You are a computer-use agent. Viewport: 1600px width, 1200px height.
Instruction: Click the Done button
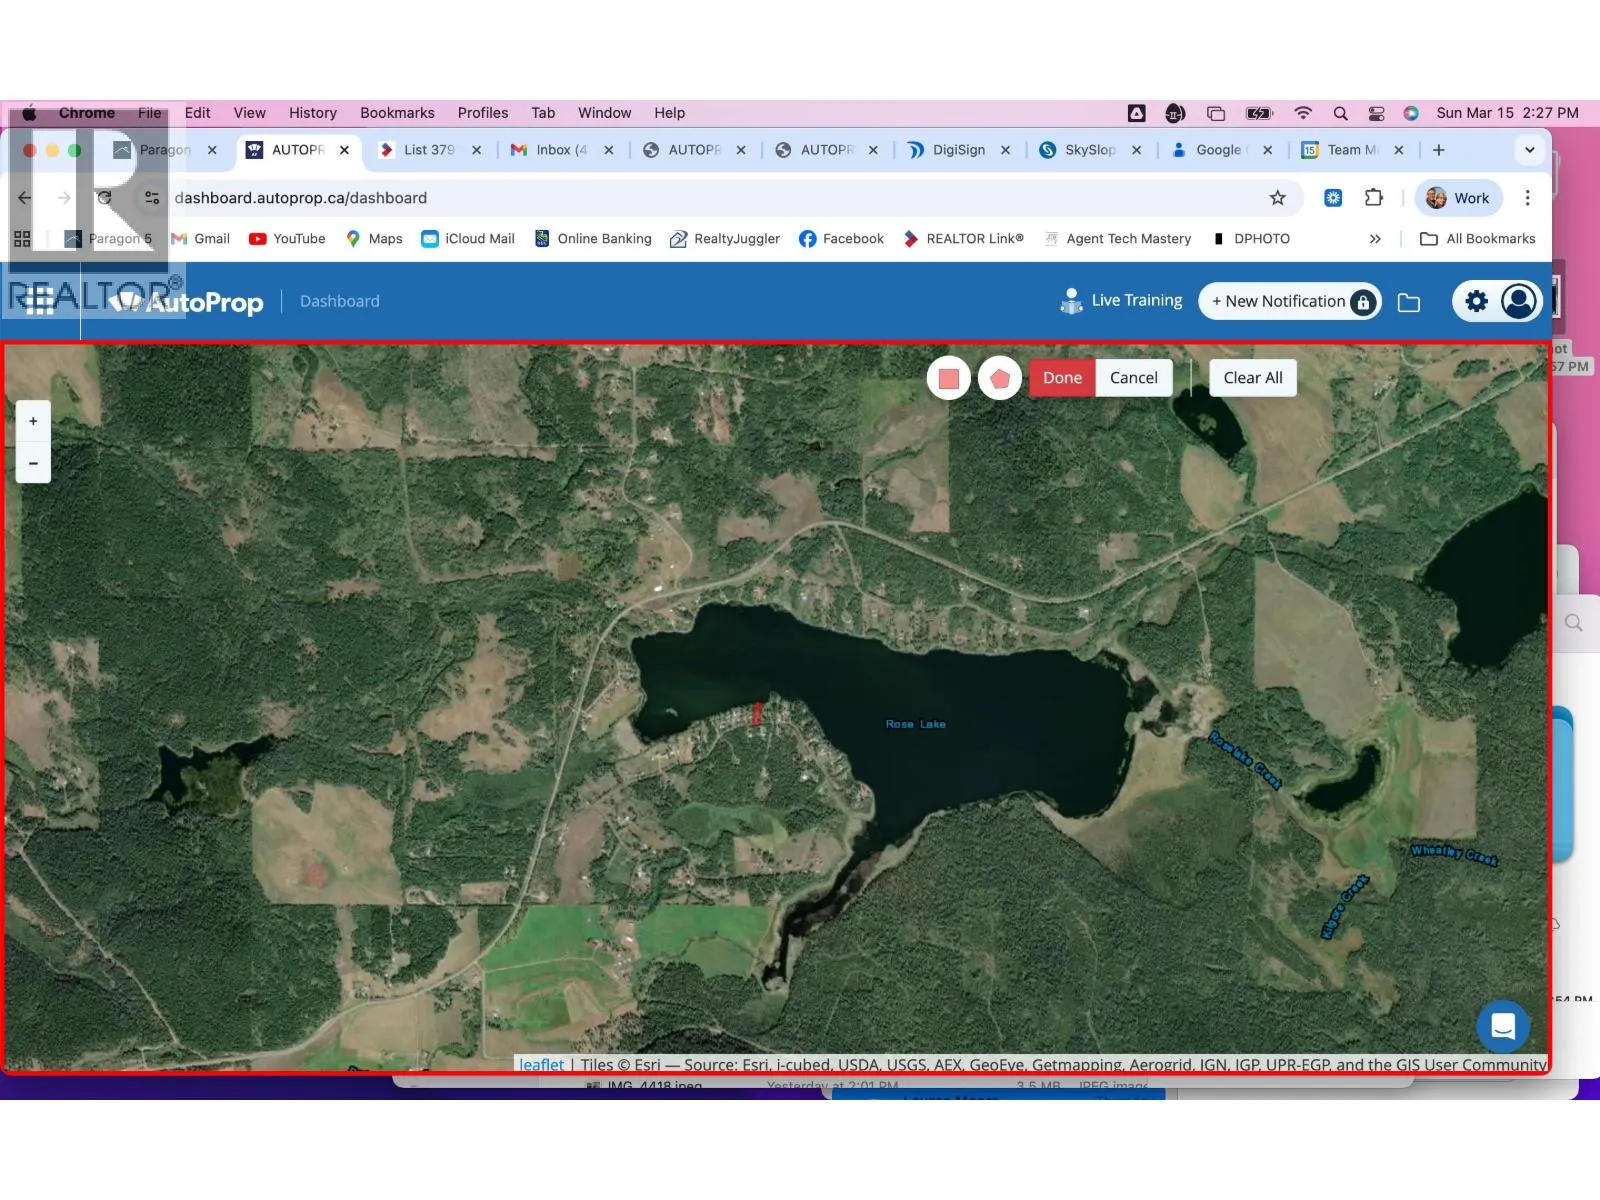pos(1062,378)
